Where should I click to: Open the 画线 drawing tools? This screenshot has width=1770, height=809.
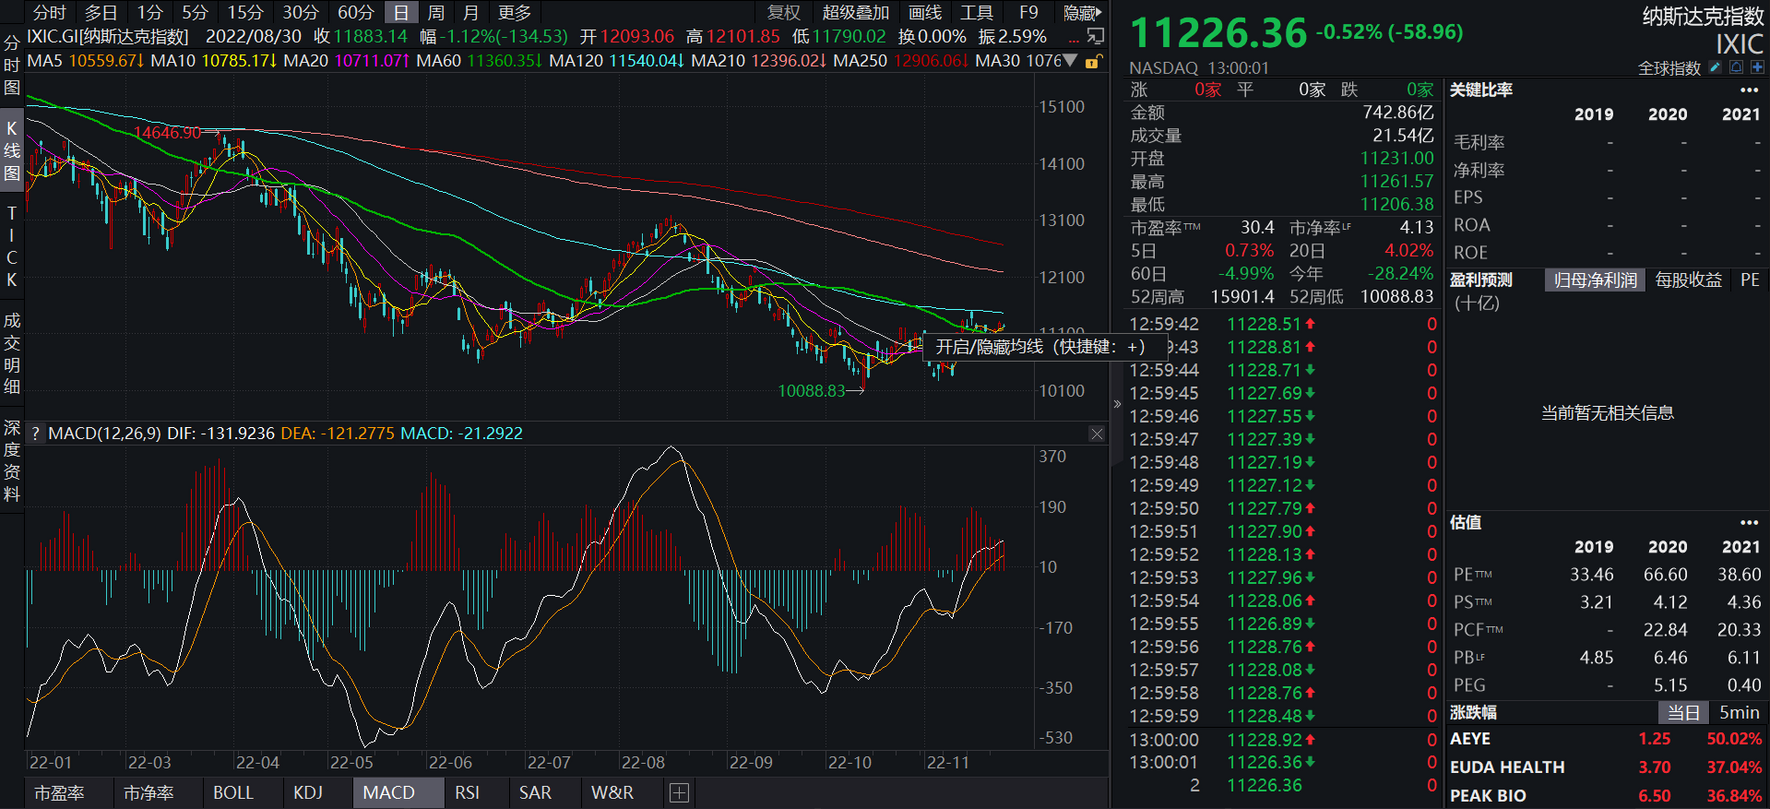pyautogui.click(x=925, y=12)
